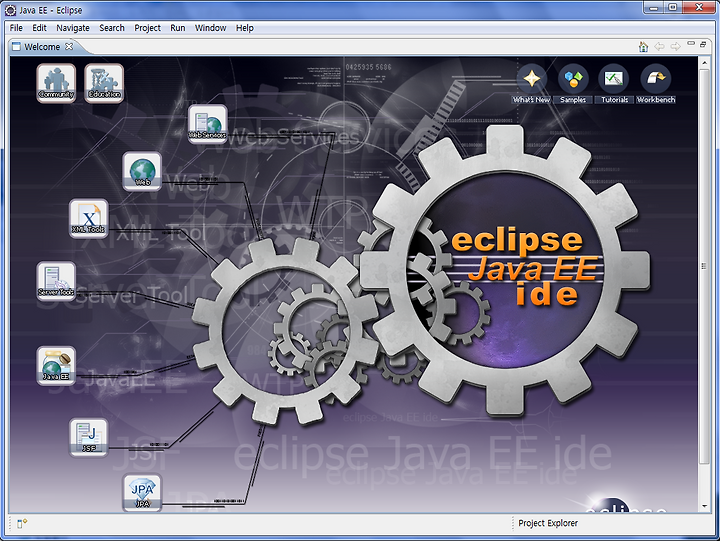720x541 pixels.
Task: Click the vertical scrollbar thumb
Action: coord(704,265)
